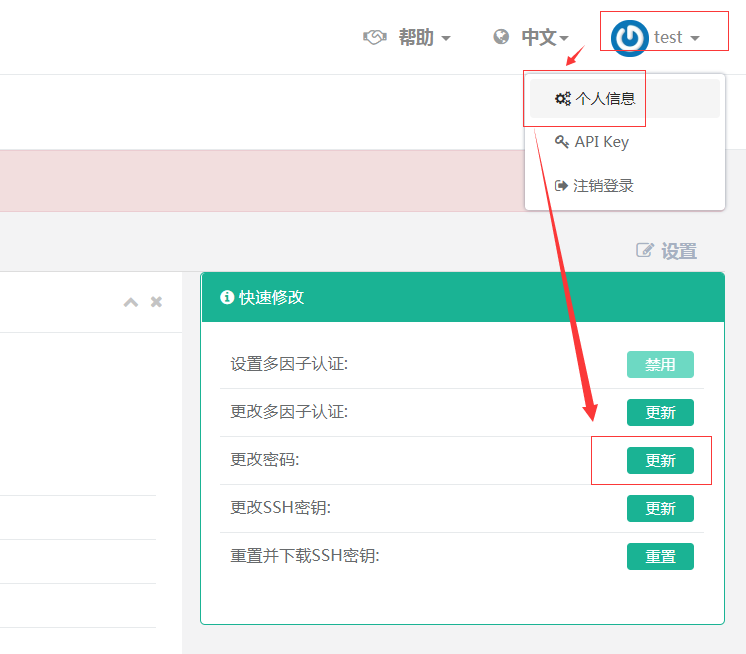Image resolution: width=746 pixels, height=654 pixels.
Task: Click 更新 button for 更改SSH密钥
Action: 660,508
